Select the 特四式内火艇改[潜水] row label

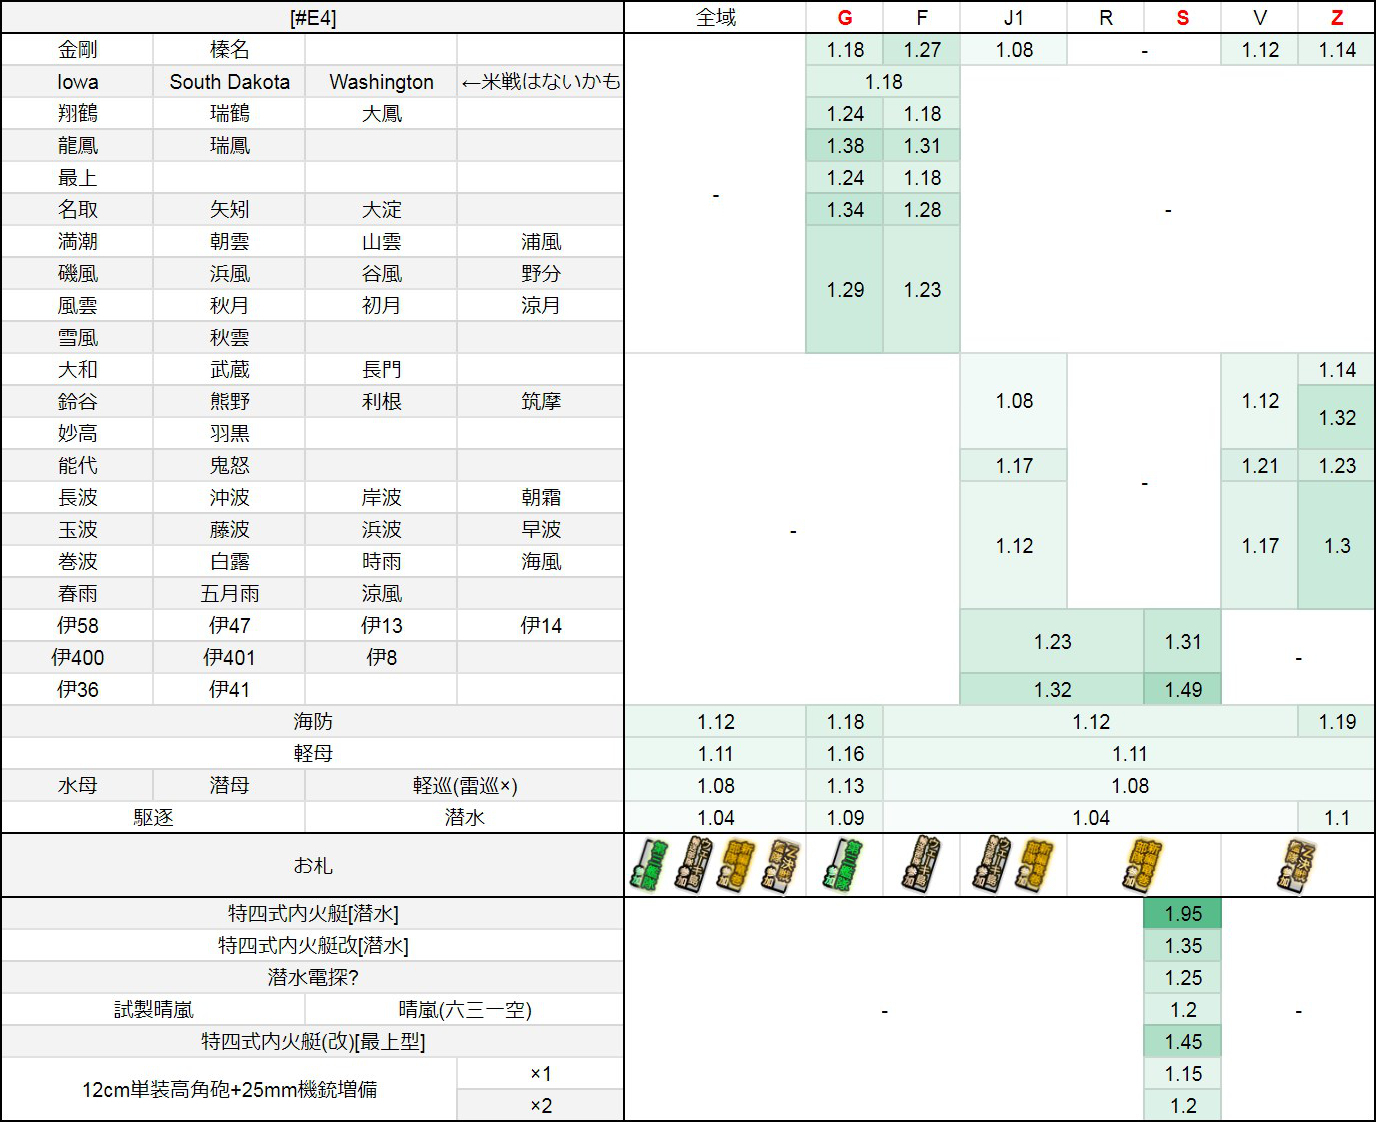(x=313, y=946)
